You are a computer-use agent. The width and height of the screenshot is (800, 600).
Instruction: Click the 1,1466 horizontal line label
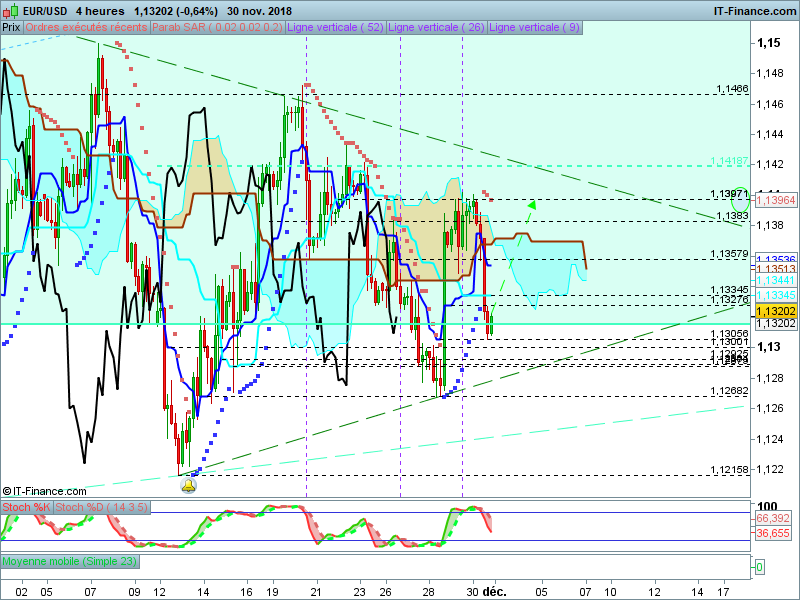(732, 89)
